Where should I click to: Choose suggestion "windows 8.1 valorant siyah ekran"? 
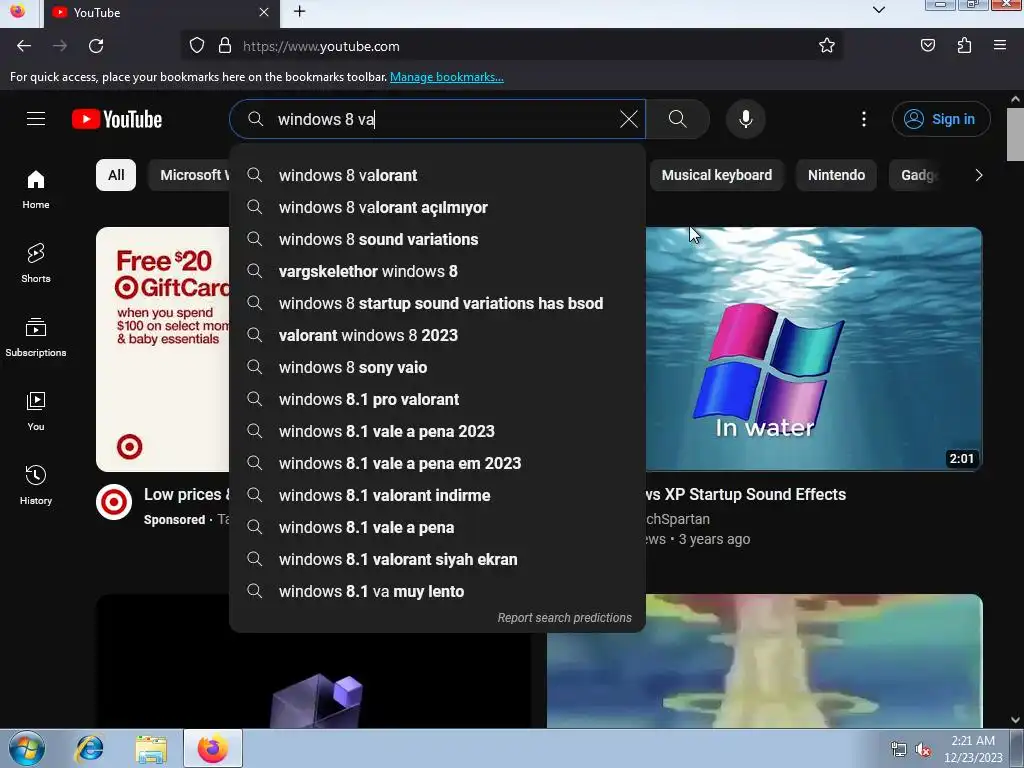coord(438,559)
